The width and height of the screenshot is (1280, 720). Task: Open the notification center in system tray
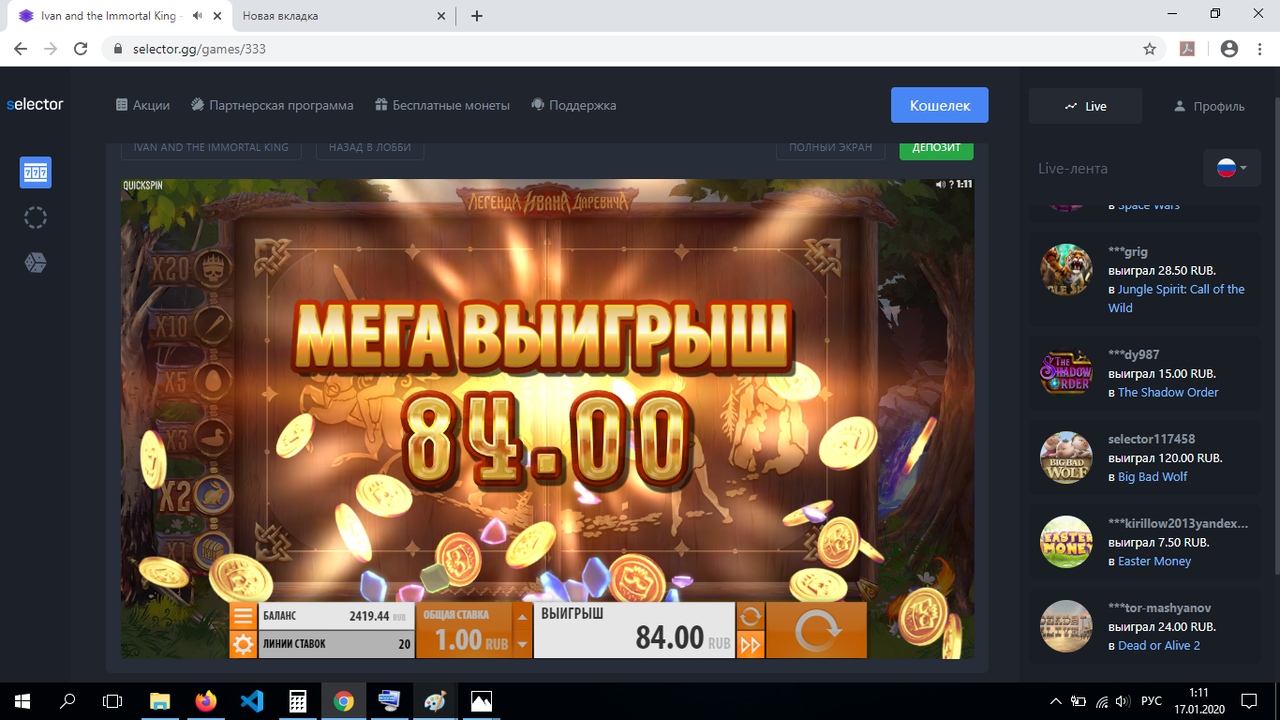[1249, 701]
